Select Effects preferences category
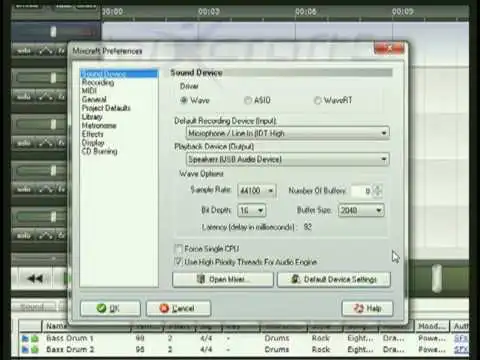 point(93,134)
